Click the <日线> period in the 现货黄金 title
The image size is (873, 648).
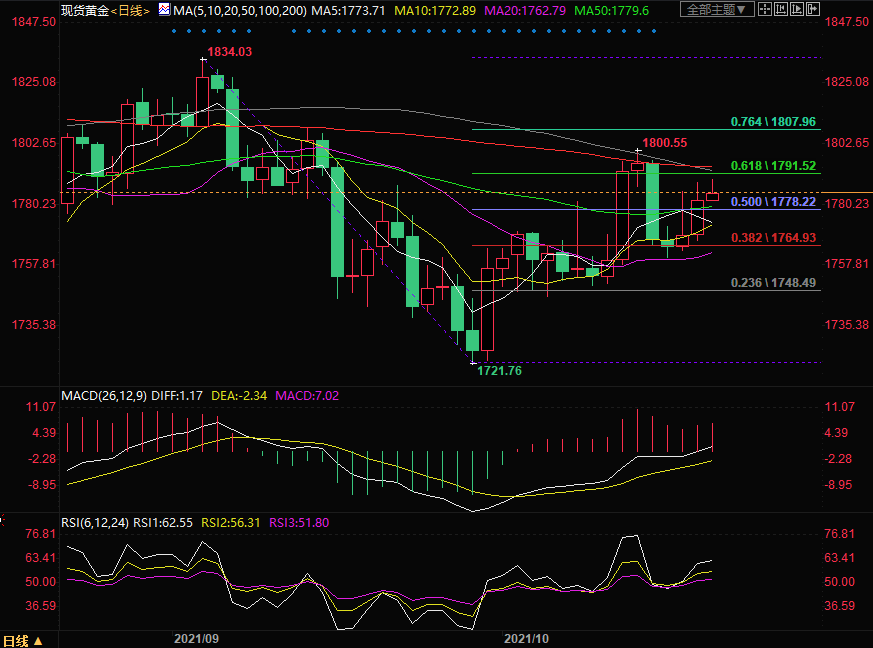(128, 10)
